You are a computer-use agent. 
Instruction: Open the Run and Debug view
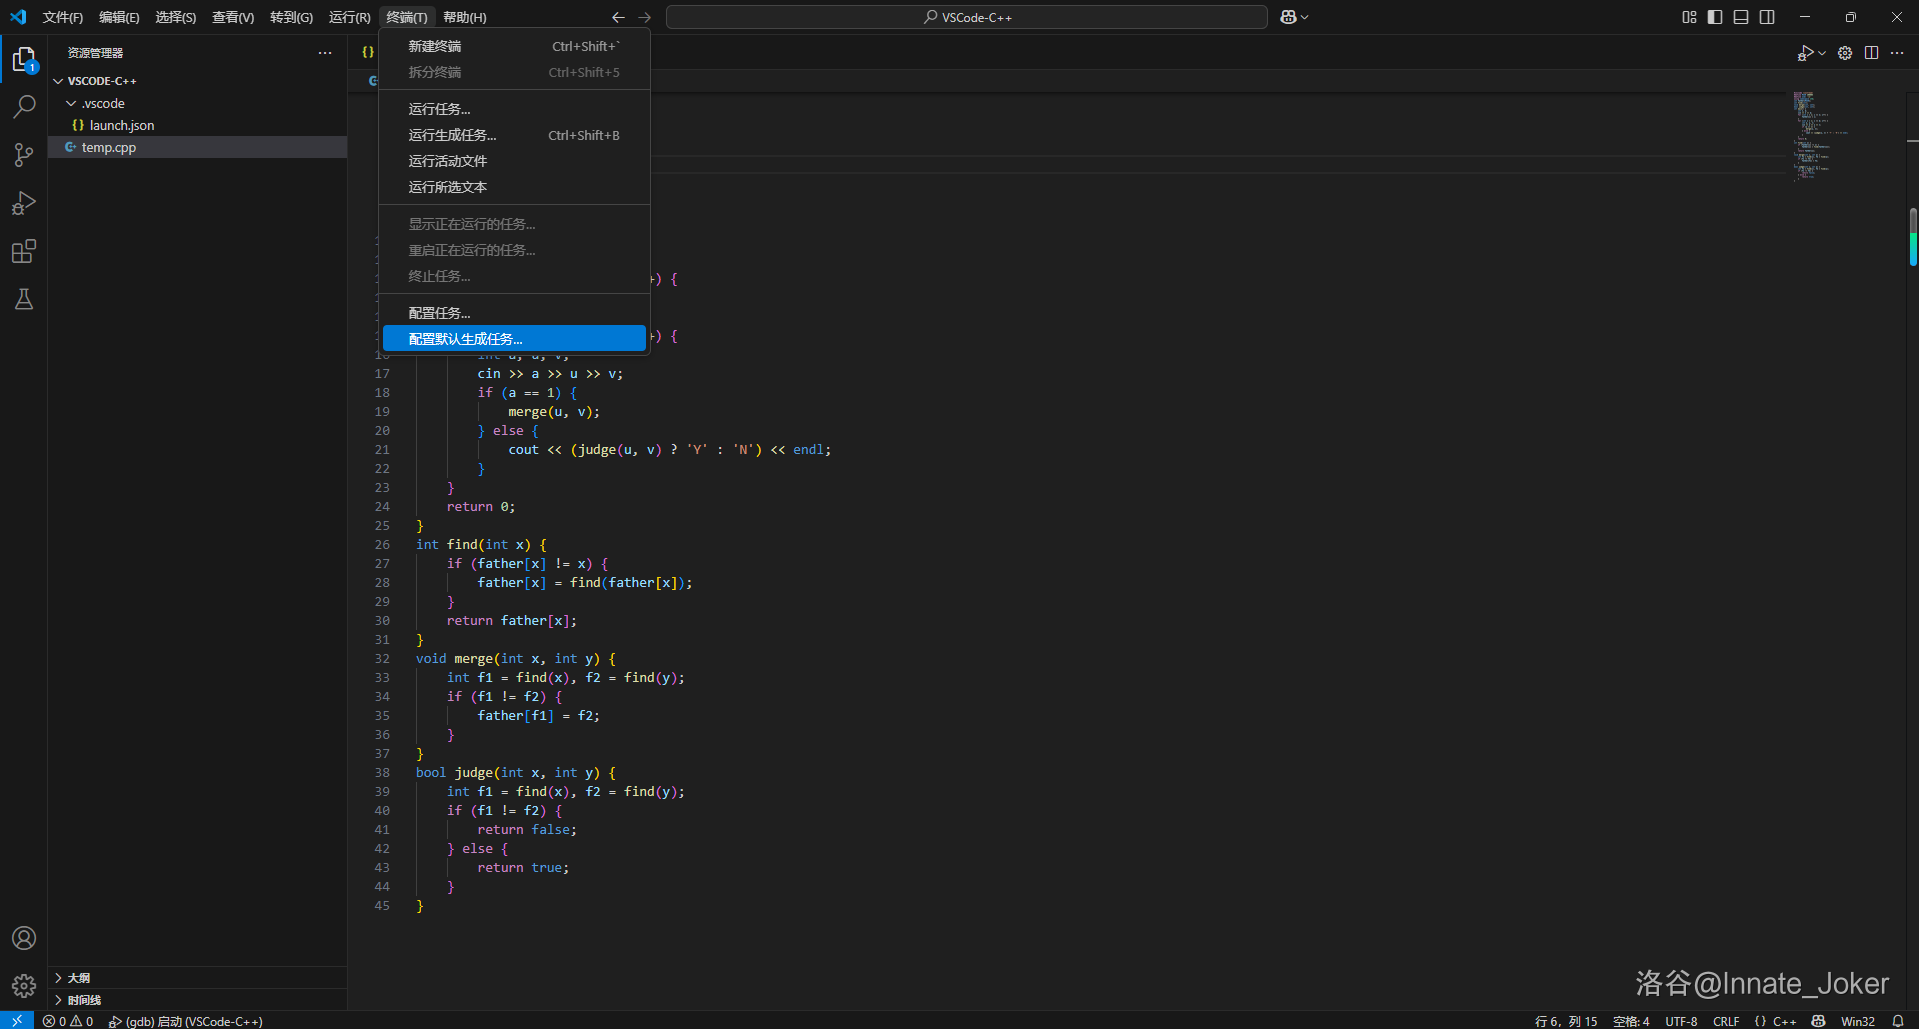click(24, 203)
